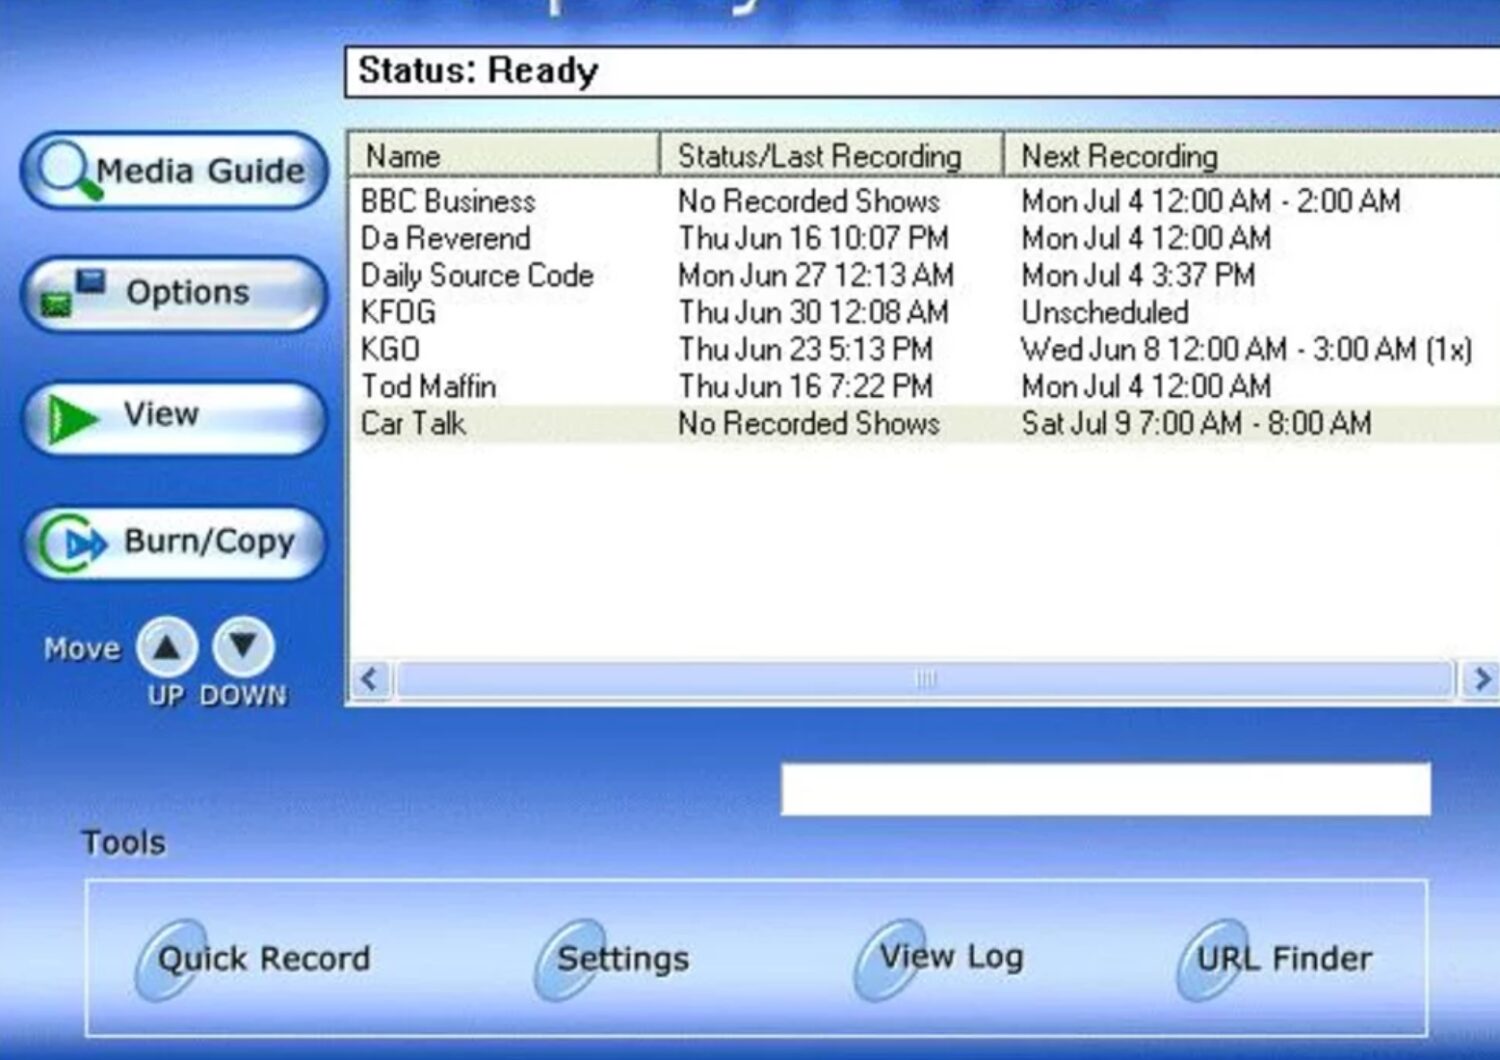Open the Options panel
Image resolution: width=1500 pixels, height=1060 pixels.
tap(174, 293)
